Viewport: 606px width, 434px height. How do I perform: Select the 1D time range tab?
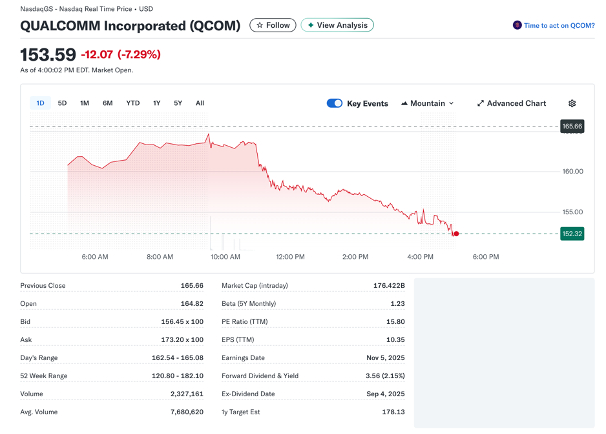[x=40, y=103]
